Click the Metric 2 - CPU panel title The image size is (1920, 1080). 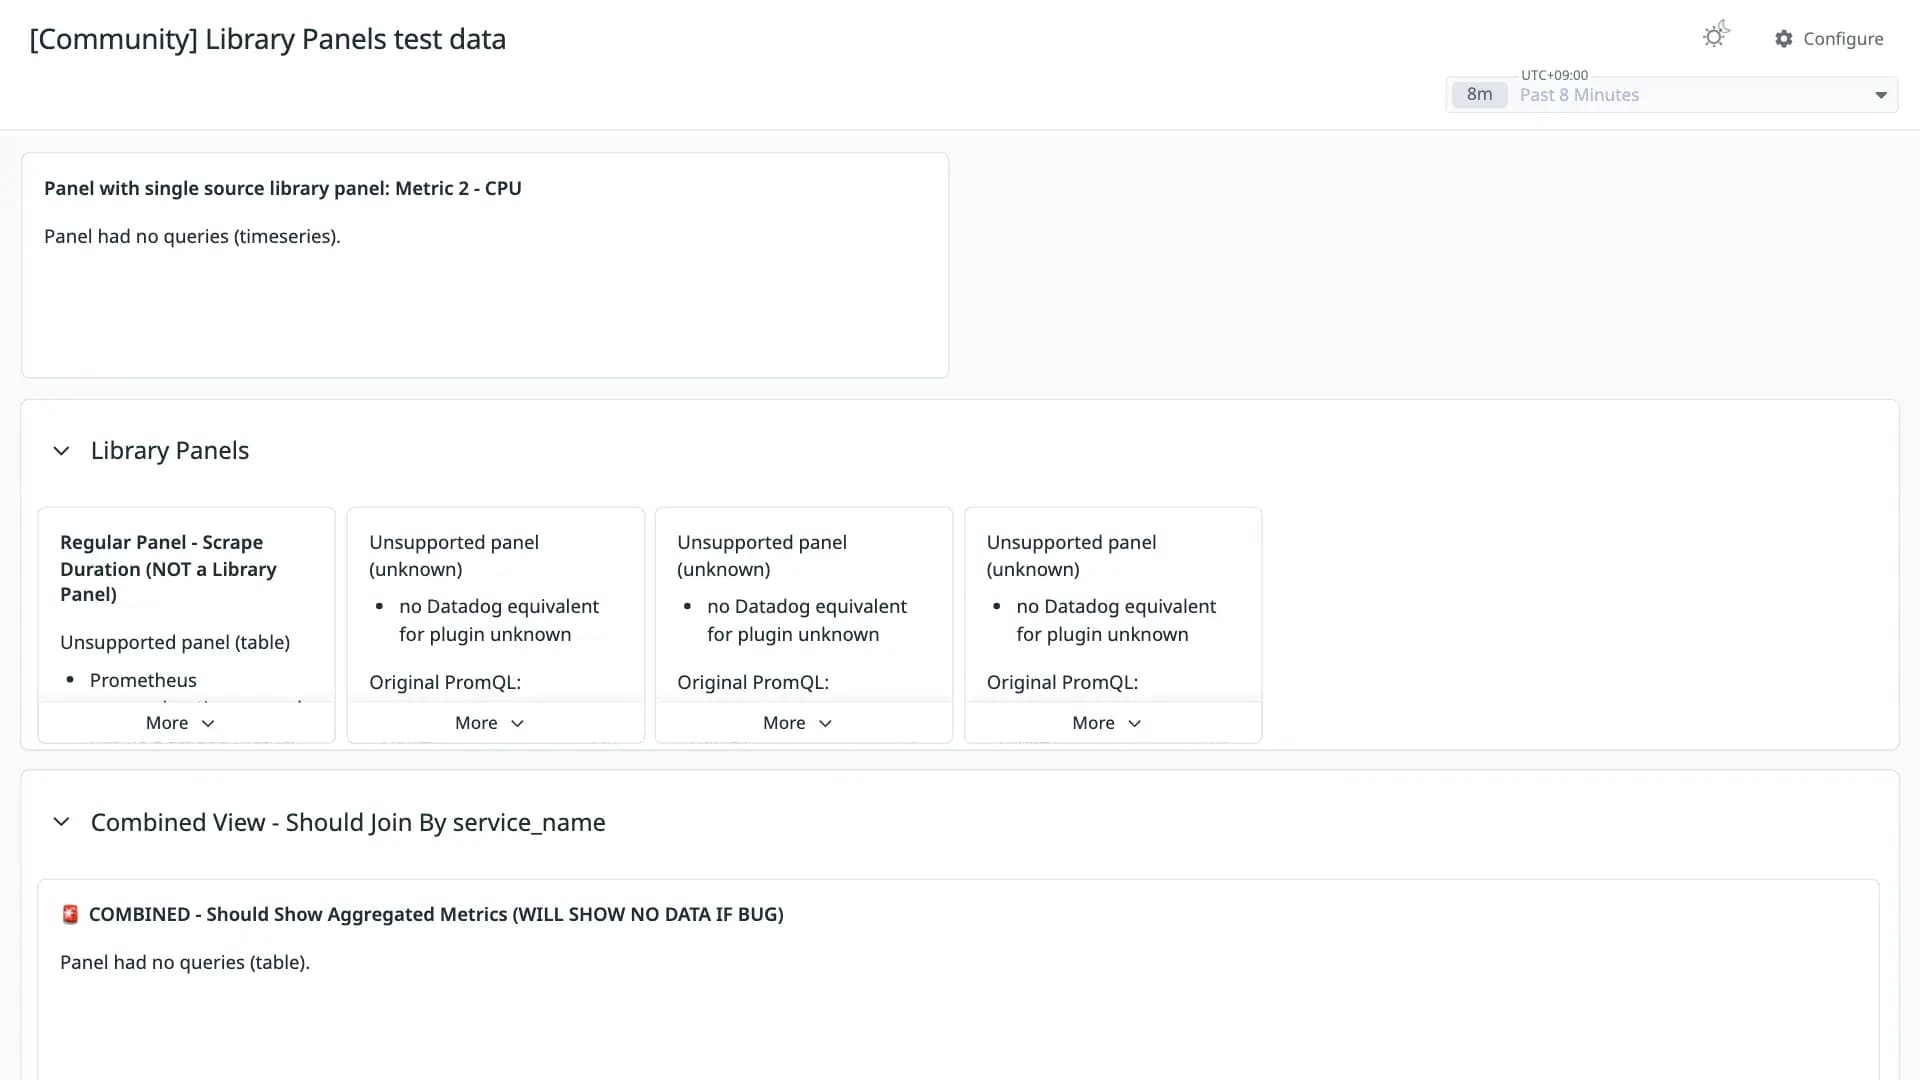pyautogui.click(x=283, y=188)
